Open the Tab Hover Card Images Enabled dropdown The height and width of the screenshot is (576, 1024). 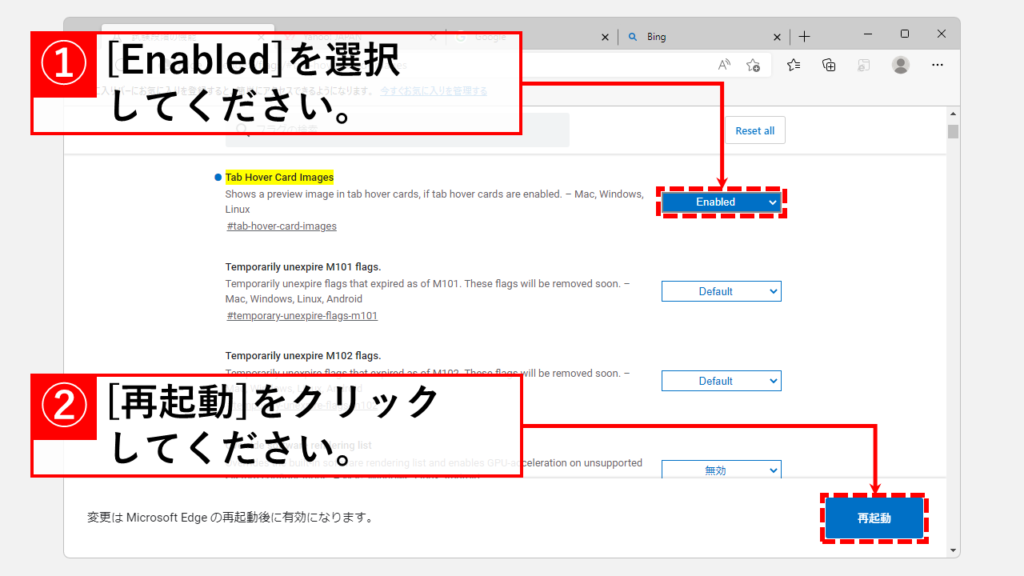click(721, 202)
